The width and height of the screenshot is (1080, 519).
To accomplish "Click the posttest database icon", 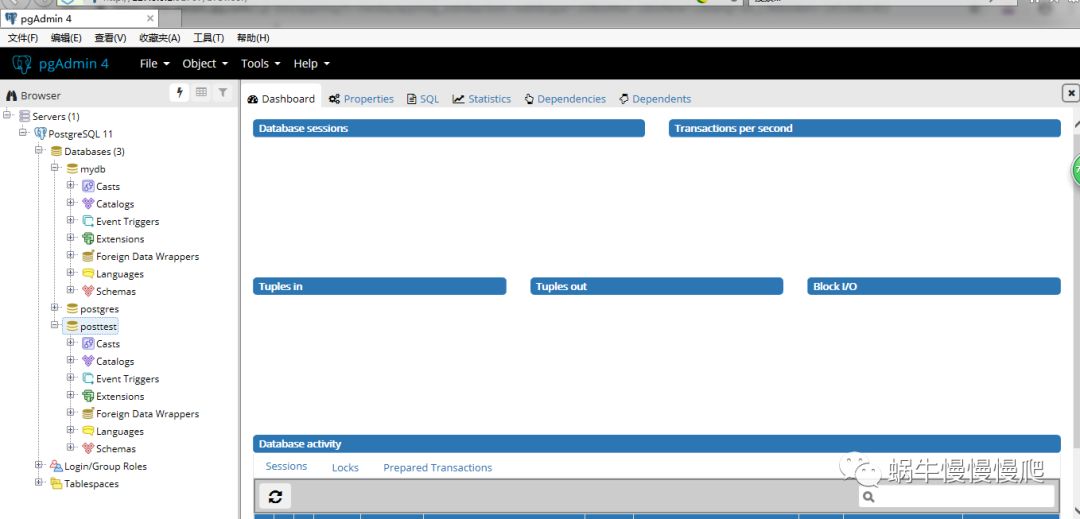I will 72,326.
